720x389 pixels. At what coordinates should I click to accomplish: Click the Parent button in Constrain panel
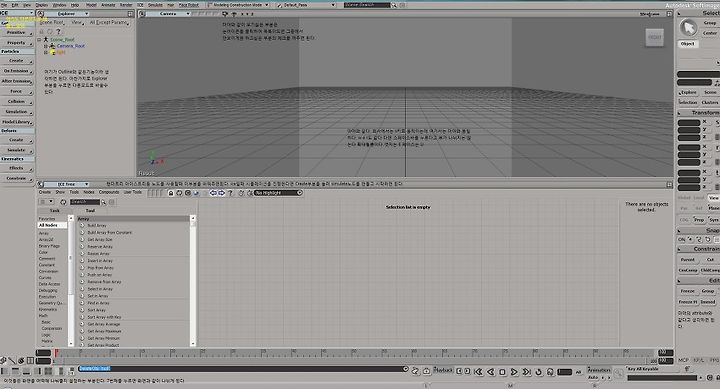(687, 259)
